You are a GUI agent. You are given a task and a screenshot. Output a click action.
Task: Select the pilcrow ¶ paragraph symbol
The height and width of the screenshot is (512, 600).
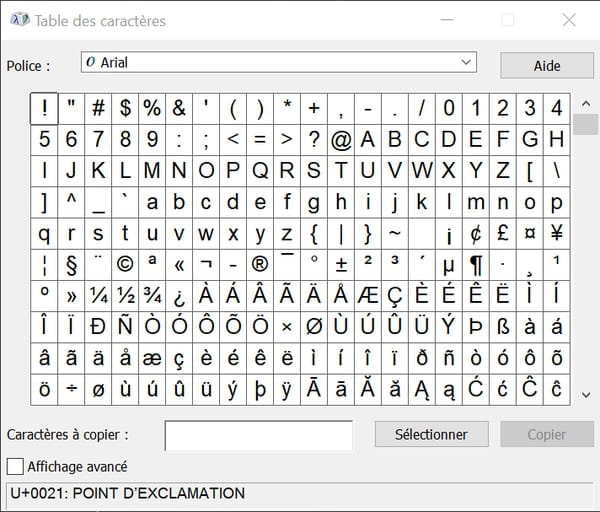point(476,265)
